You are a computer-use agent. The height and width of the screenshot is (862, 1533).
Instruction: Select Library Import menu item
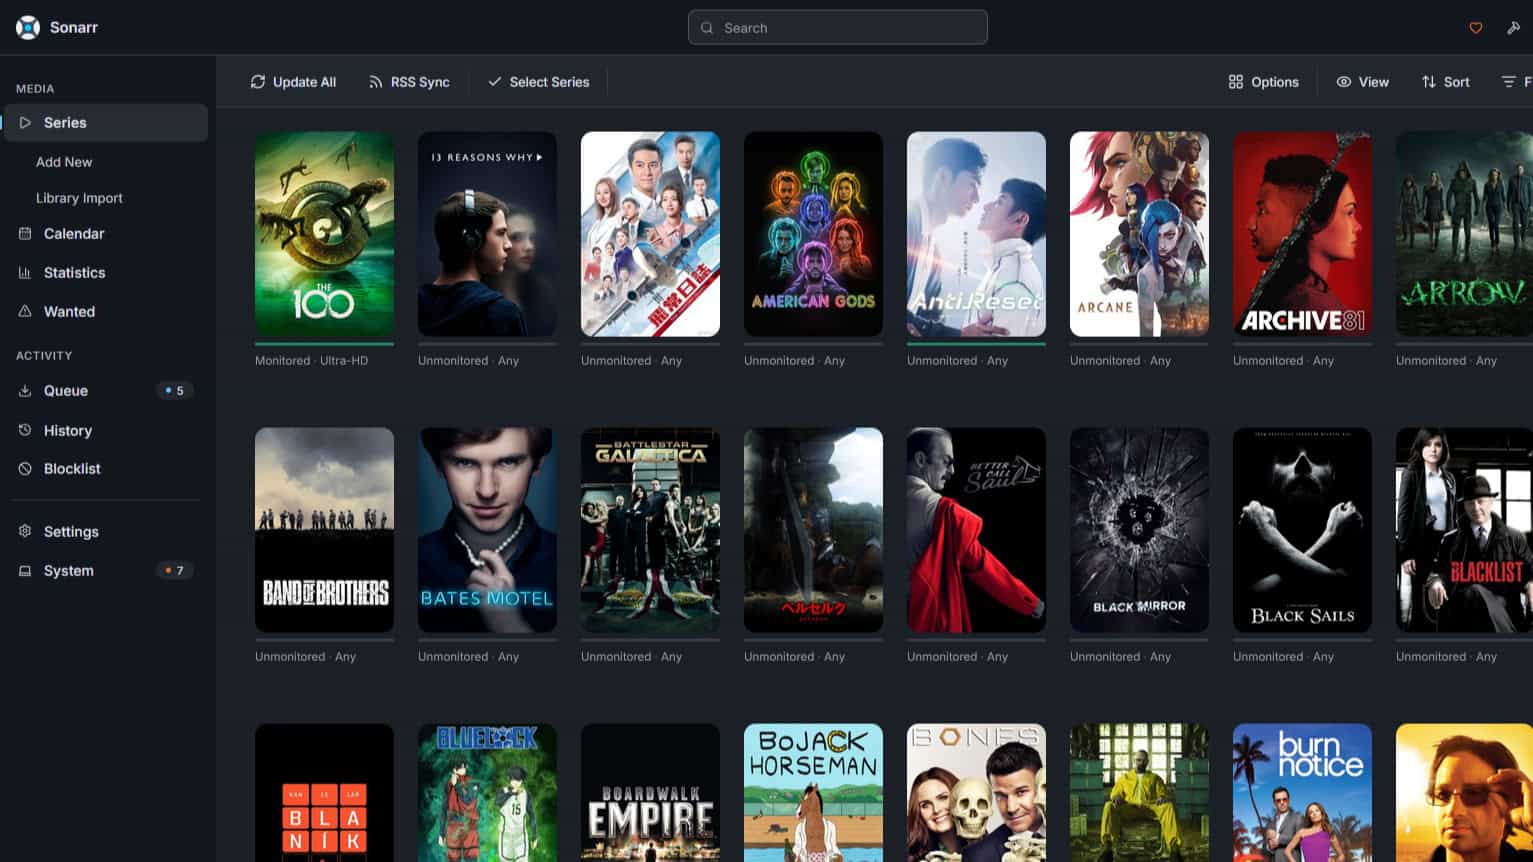click(x=79, y=198)
